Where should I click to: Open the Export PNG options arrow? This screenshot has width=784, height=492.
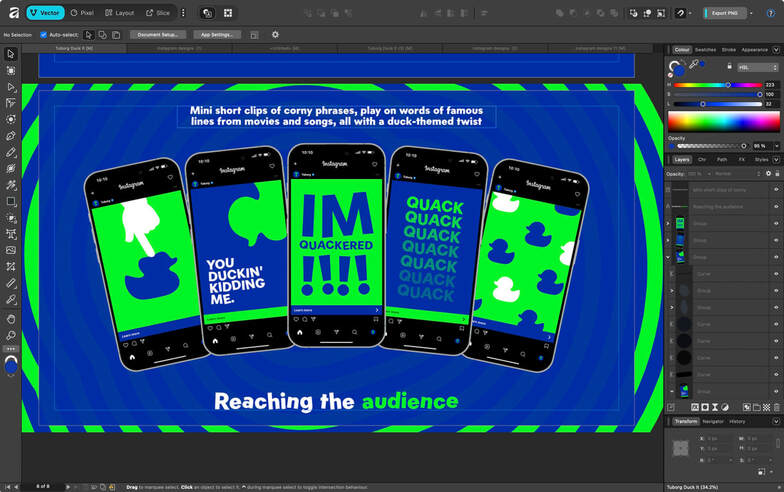click(x=753, y=13)
